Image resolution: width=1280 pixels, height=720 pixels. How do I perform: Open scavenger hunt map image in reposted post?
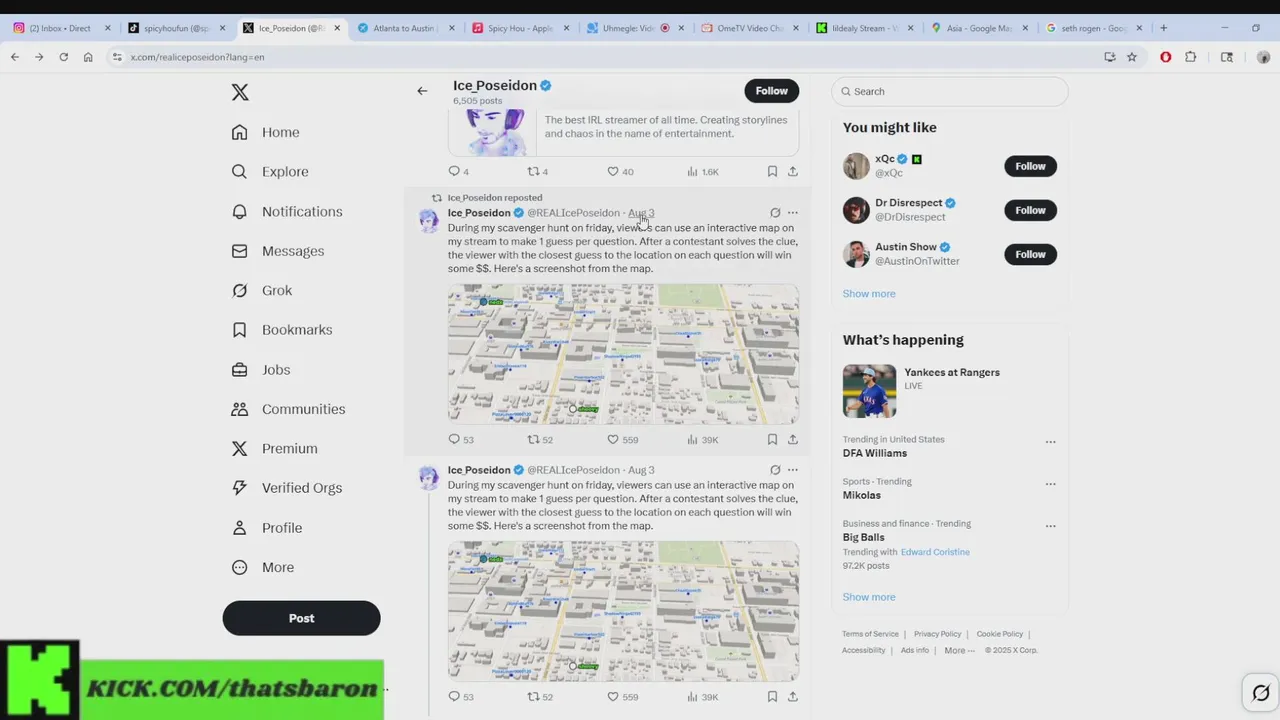tap(623, 354)
